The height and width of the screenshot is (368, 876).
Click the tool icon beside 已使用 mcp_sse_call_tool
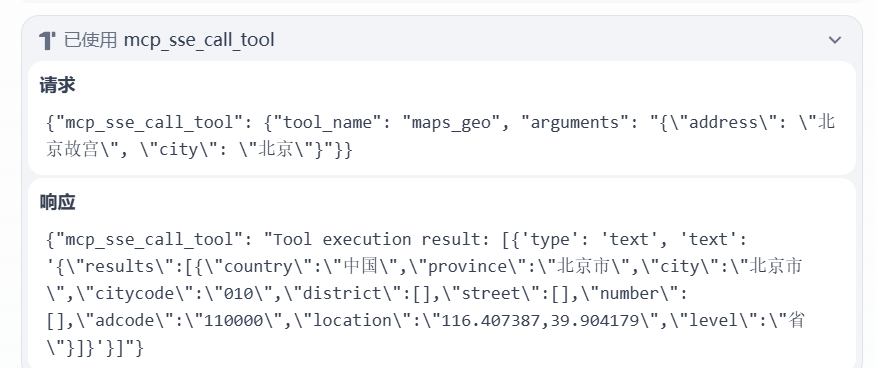coord(47,40)
